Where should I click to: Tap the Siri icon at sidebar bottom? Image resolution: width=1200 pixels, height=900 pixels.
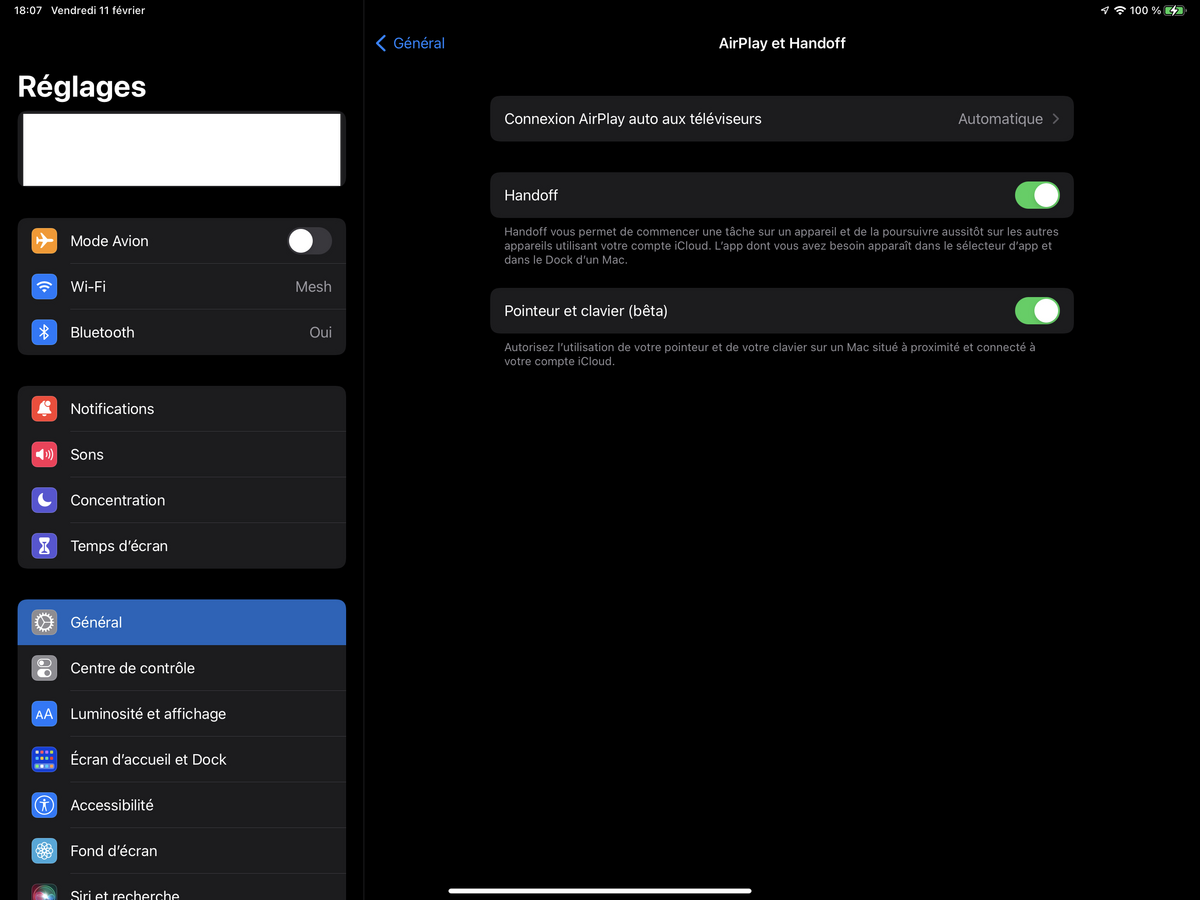click(44, 892)
